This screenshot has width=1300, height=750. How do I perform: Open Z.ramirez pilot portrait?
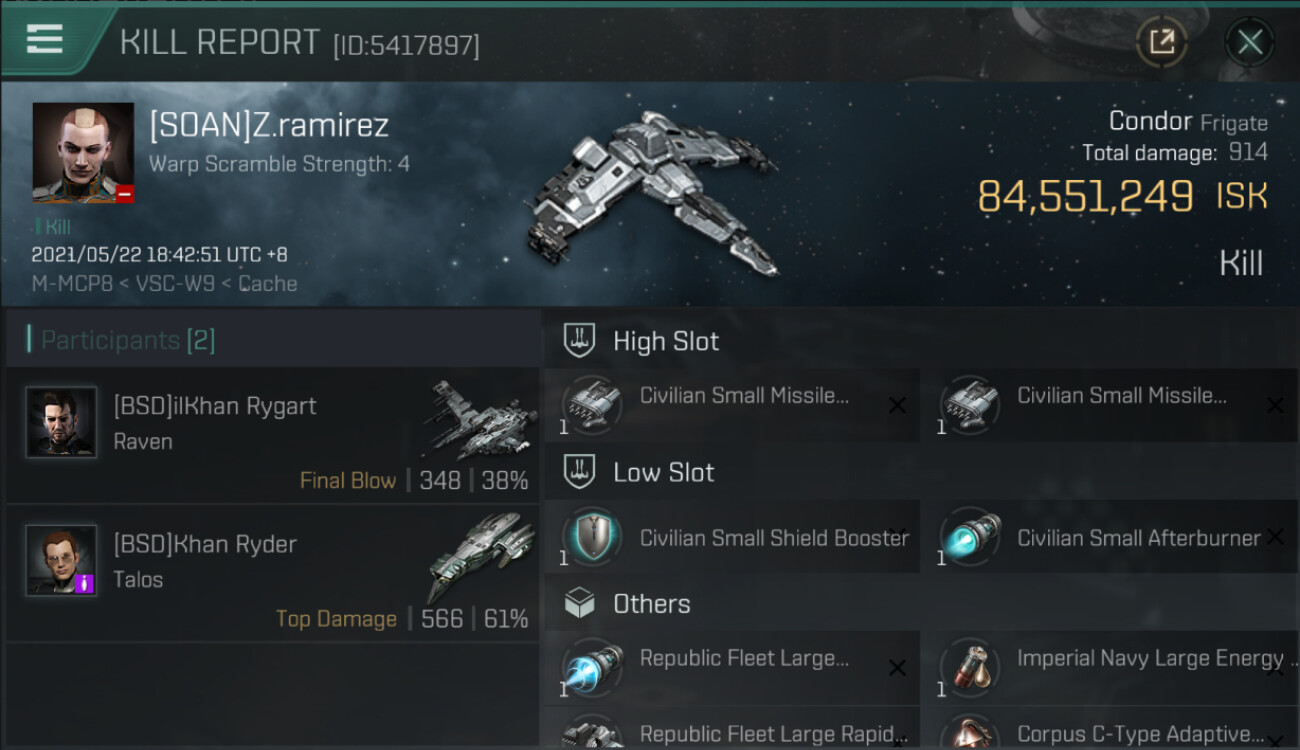tap(83, 152)
